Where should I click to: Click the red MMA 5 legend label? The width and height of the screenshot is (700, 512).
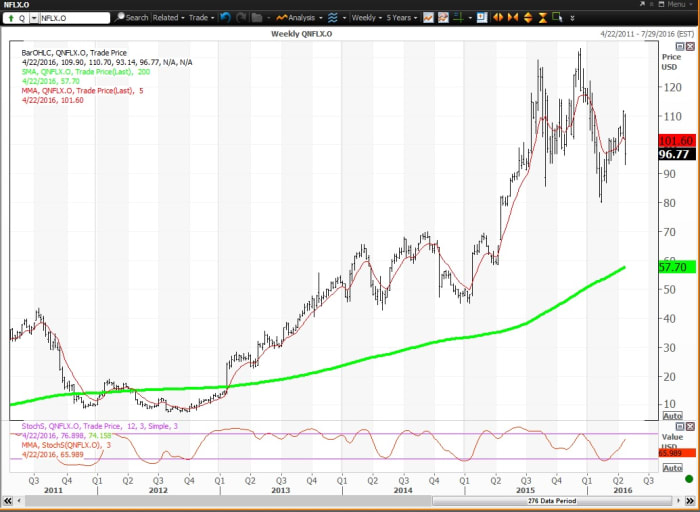[82, 91]
